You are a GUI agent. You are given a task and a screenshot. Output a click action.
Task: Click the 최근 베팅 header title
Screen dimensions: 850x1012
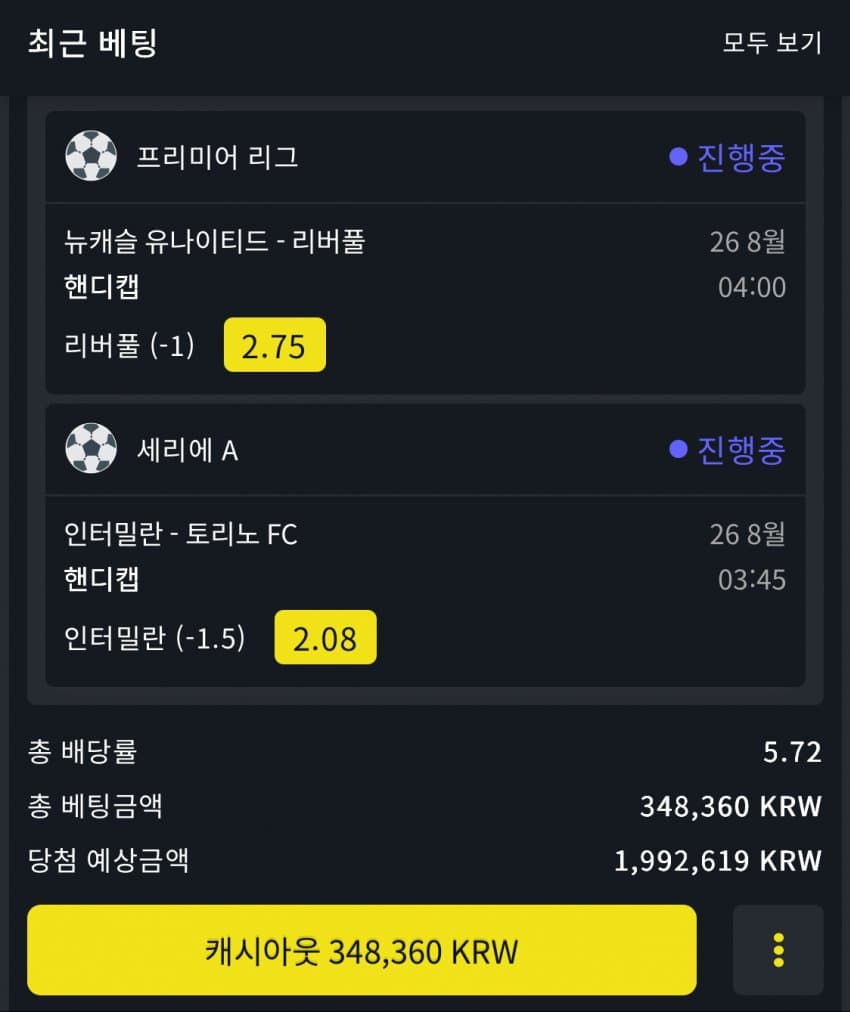coord(92,43)
